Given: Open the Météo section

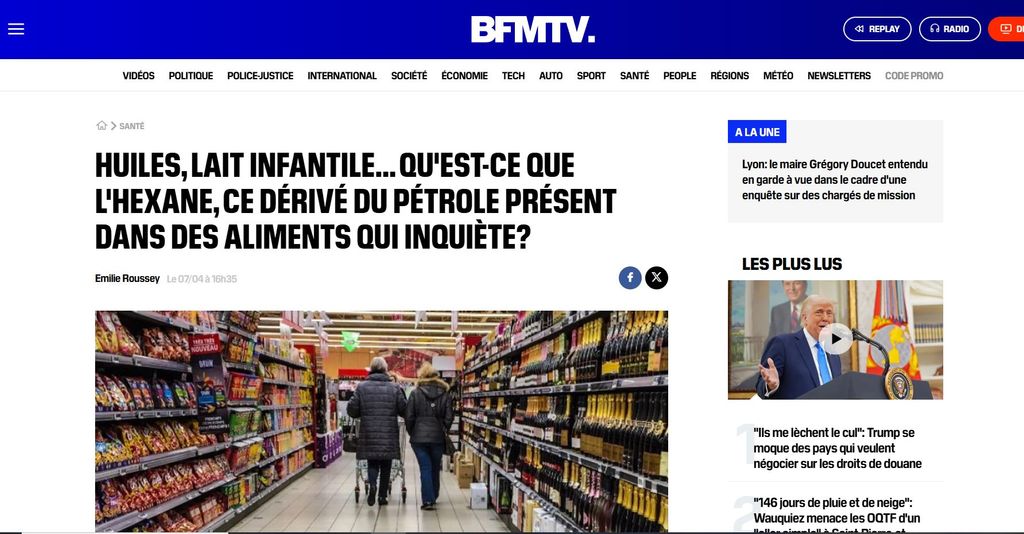Looking at the screenshot, I should [778, 76].
